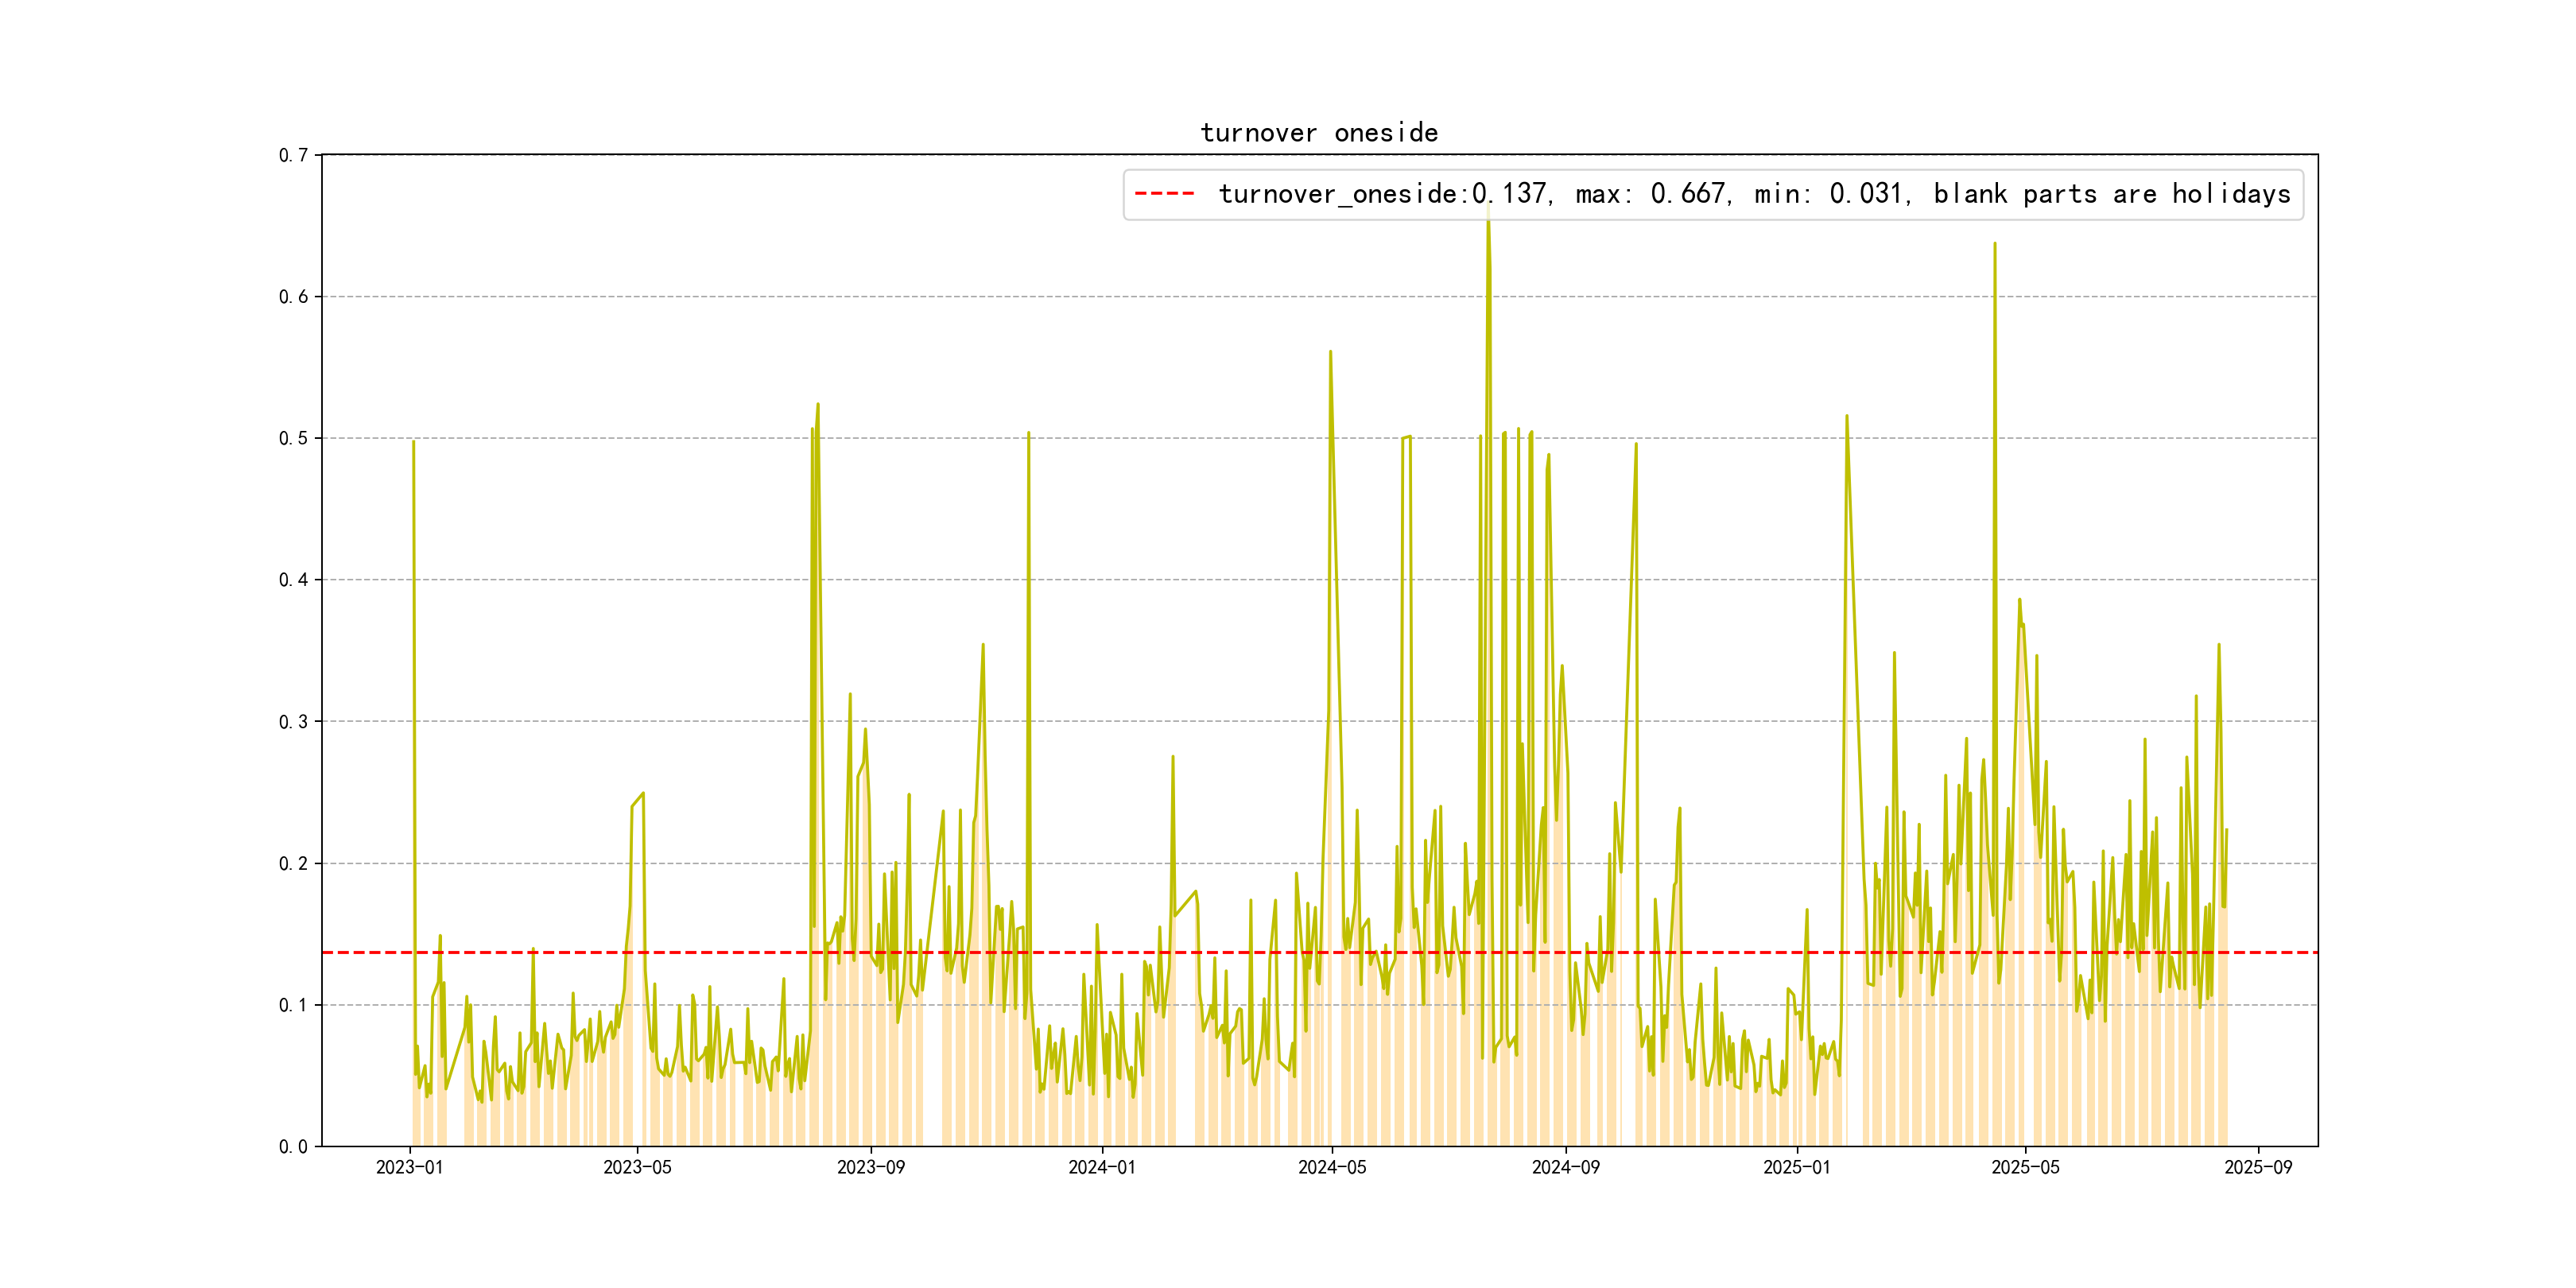The height and width of the screenshot is (1288, 2576).
Task: Click the chart title 'turnover oneside'
Action: pos(1319,133)
